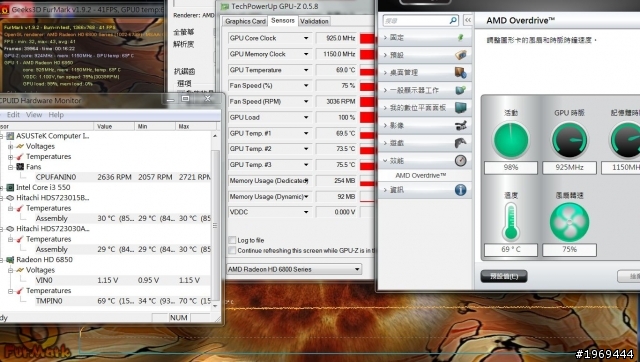The width and height of the screenshot is (640, 362).
Task: Click the green activity gauge dial
Action: pos(511,140)
